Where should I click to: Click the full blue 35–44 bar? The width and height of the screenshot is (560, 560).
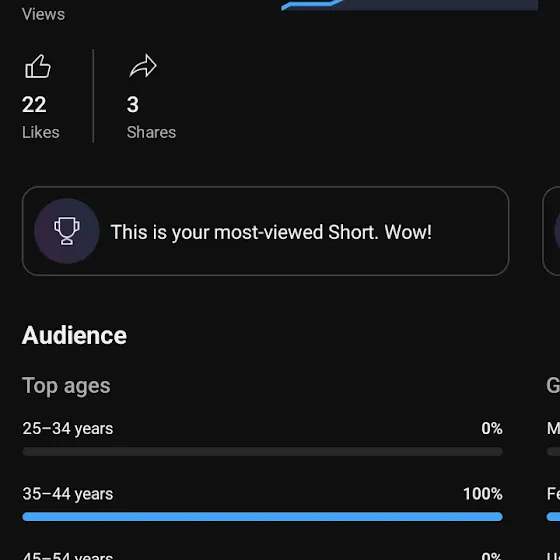tap(262, 517)
